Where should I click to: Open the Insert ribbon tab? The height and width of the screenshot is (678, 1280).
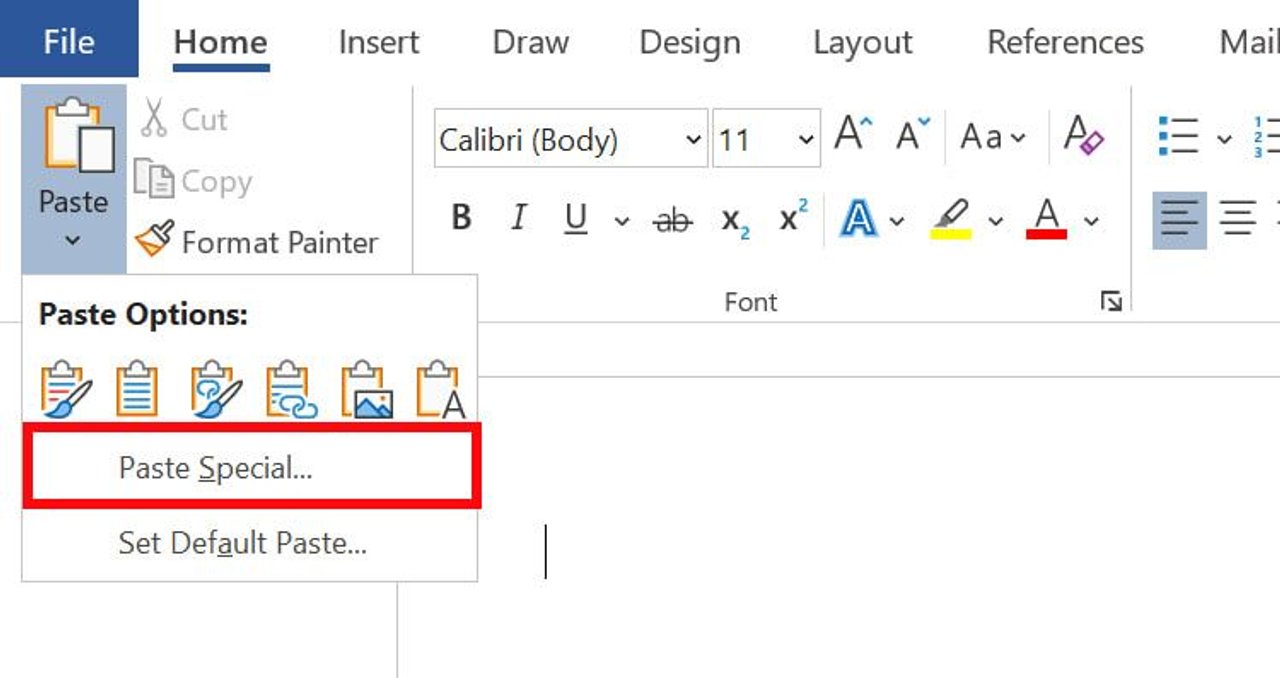point(379,42)
